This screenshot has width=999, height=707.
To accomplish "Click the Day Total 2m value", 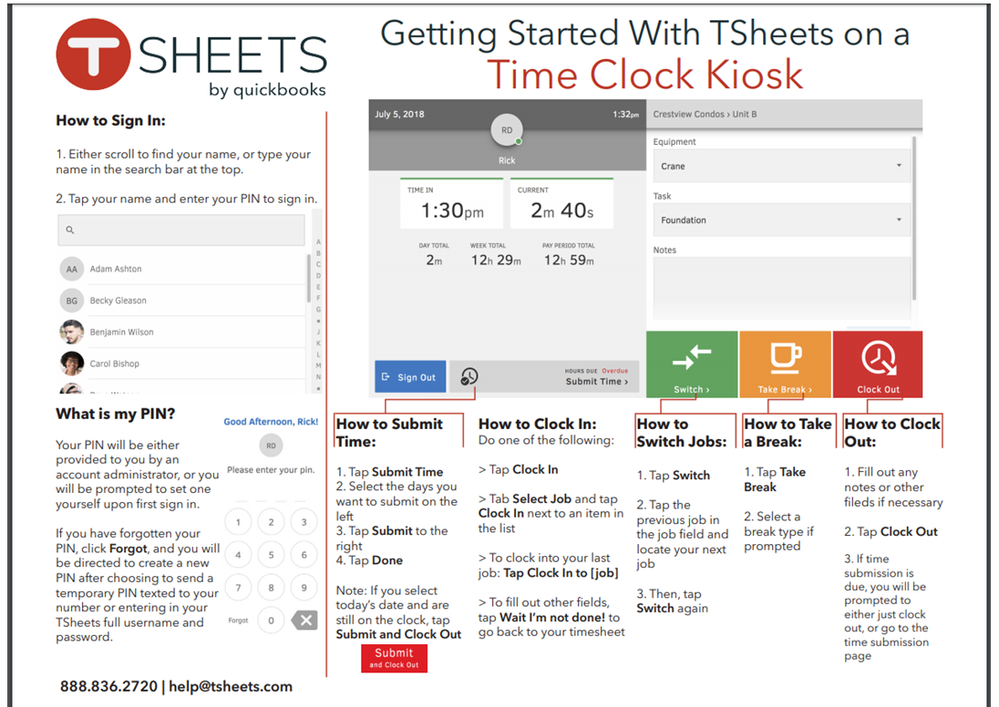I will tap(434, 260).
